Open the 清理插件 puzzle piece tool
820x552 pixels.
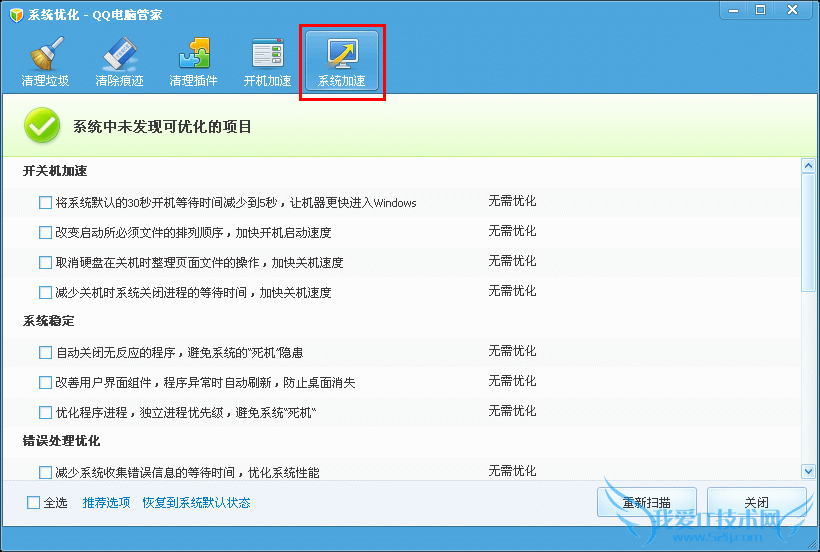coord(193,61)
